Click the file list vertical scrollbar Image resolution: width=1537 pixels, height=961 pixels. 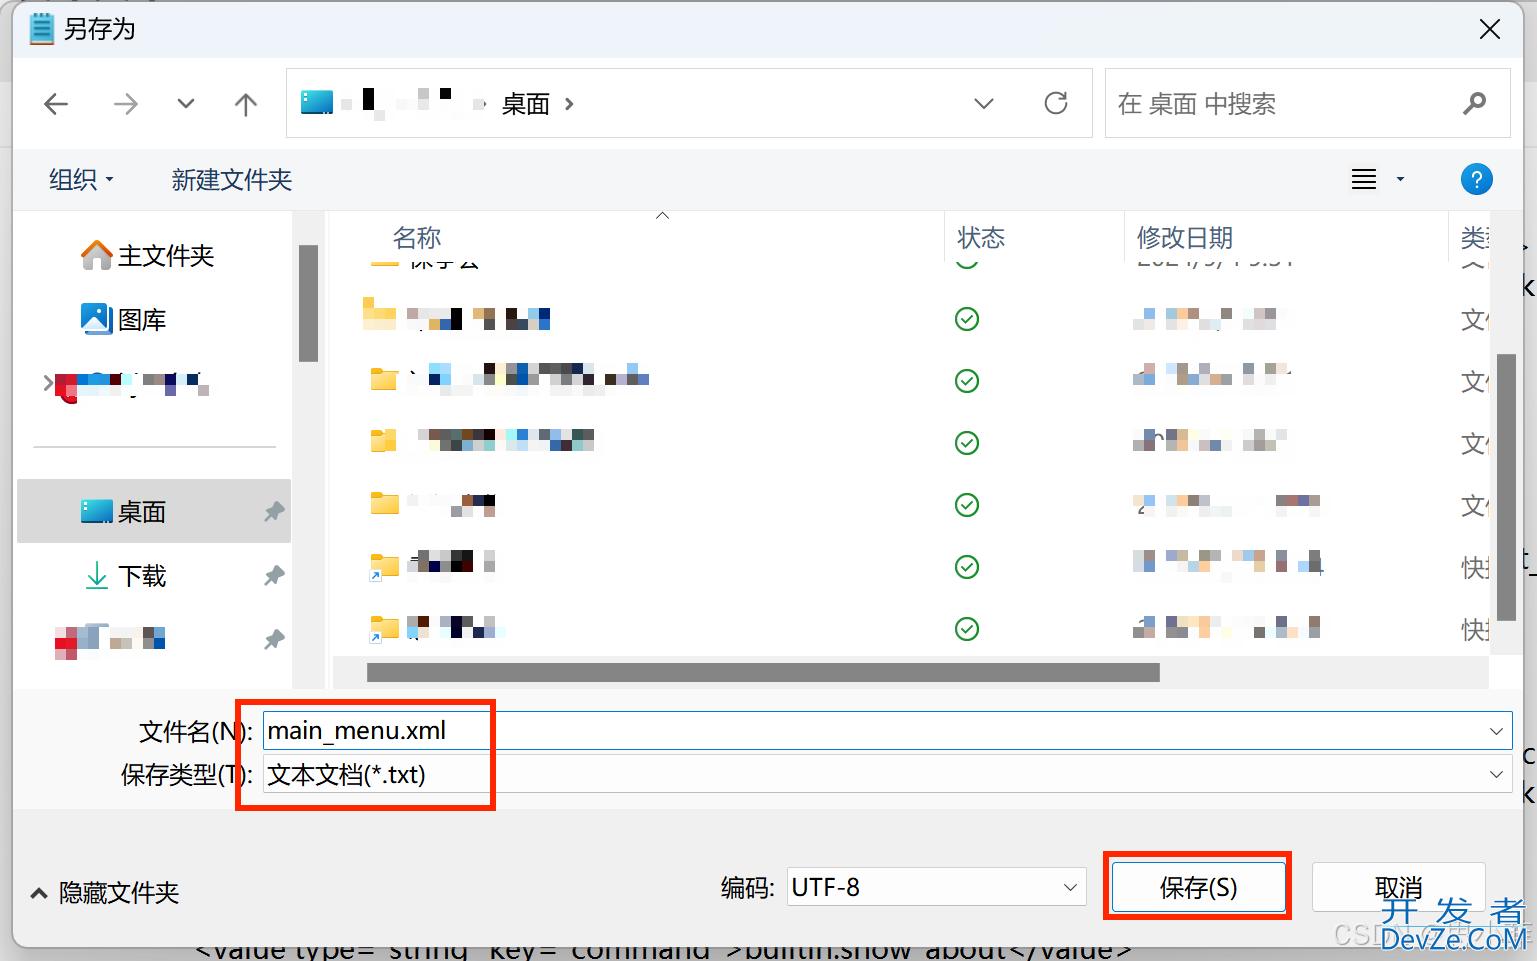(x=1506, y=487)
